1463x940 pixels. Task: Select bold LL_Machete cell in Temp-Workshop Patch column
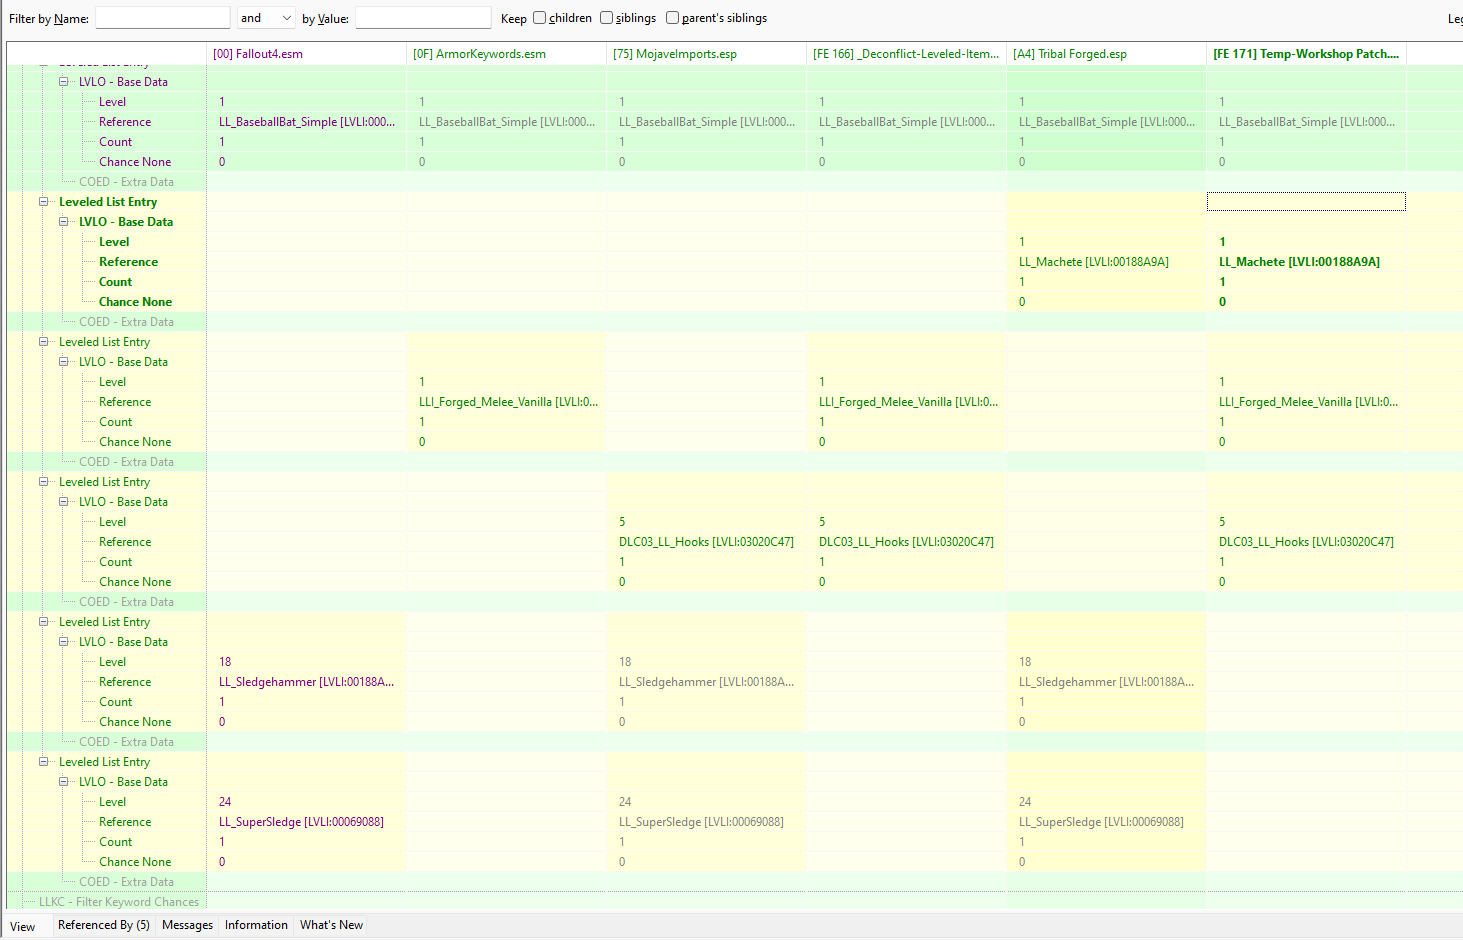point(1306,262)
